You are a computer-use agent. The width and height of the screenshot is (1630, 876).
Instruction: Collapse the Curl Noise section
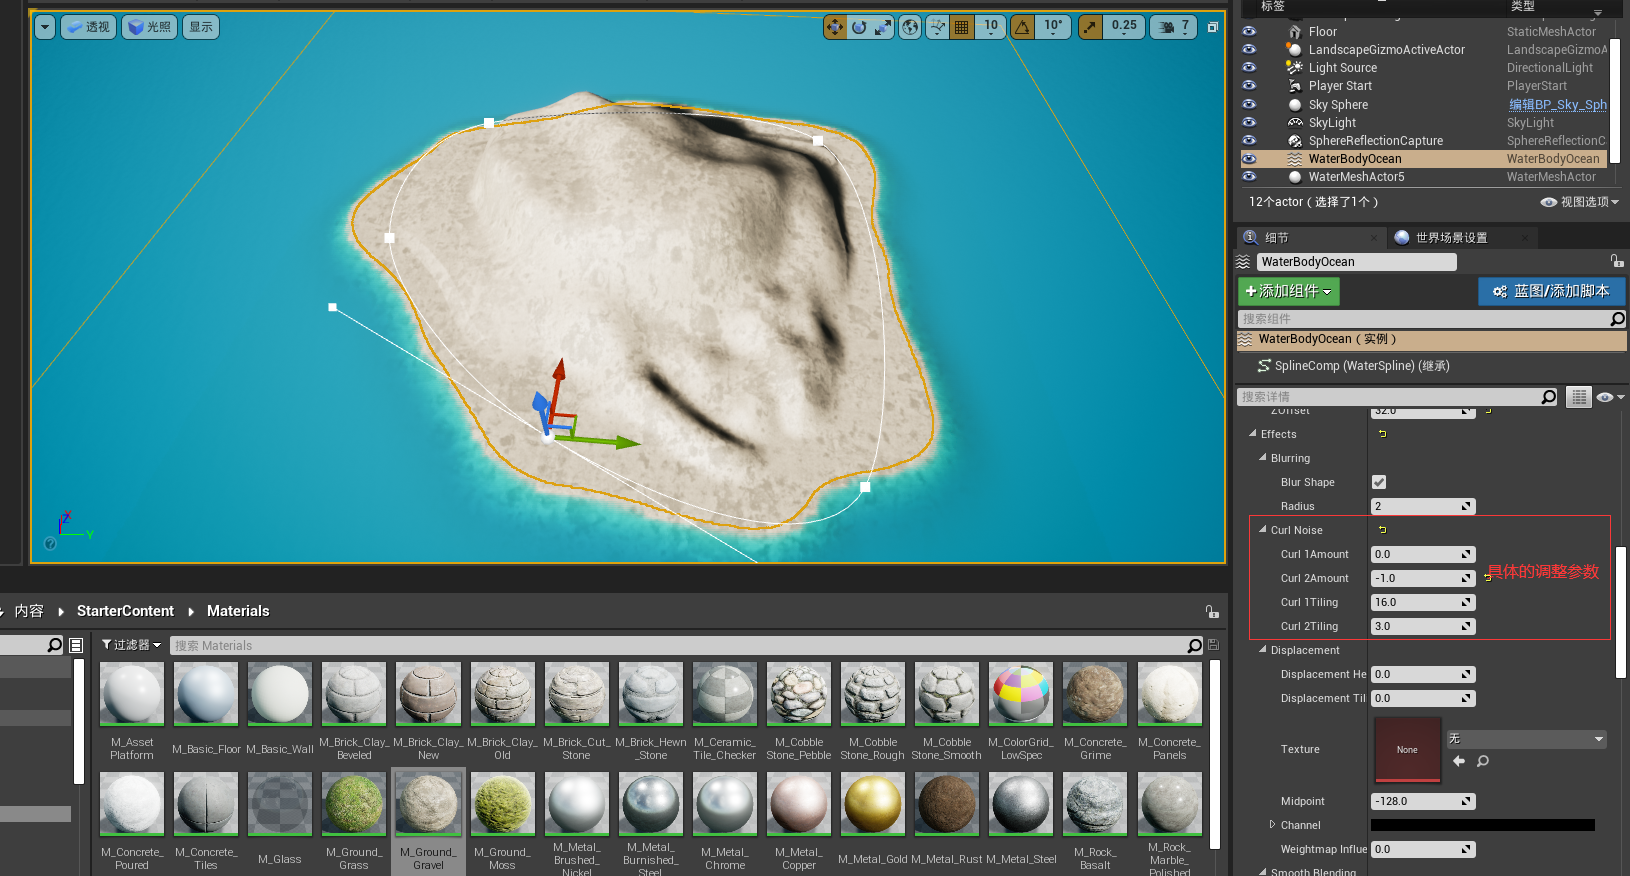pos(1263,530)
